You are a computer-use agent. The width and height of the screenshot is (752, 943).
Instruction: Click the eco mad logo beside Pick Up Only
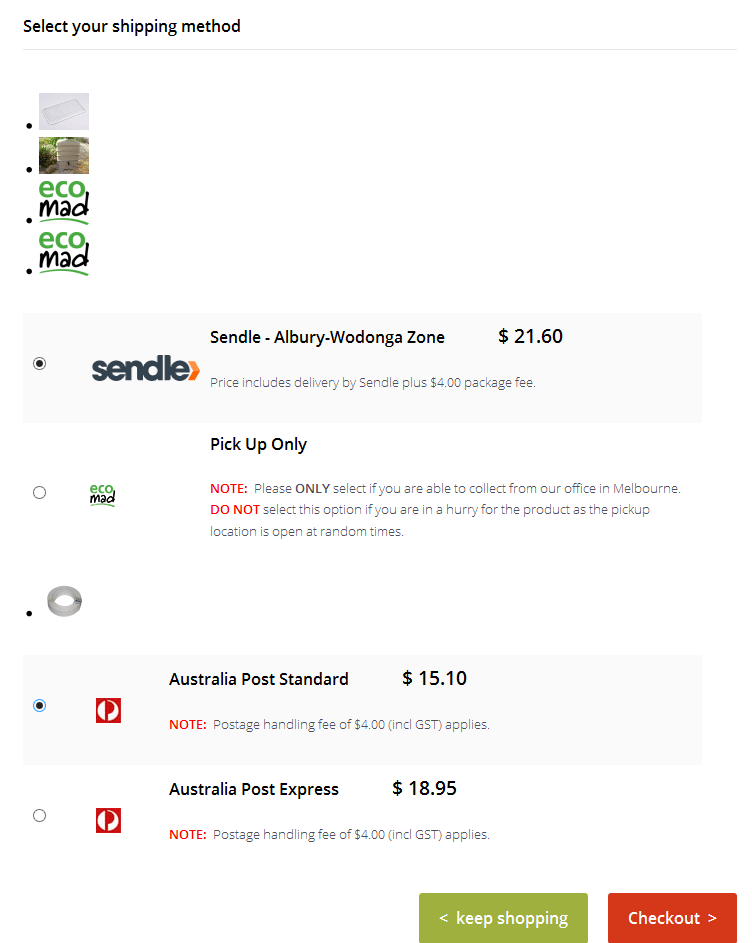[102, 494]
